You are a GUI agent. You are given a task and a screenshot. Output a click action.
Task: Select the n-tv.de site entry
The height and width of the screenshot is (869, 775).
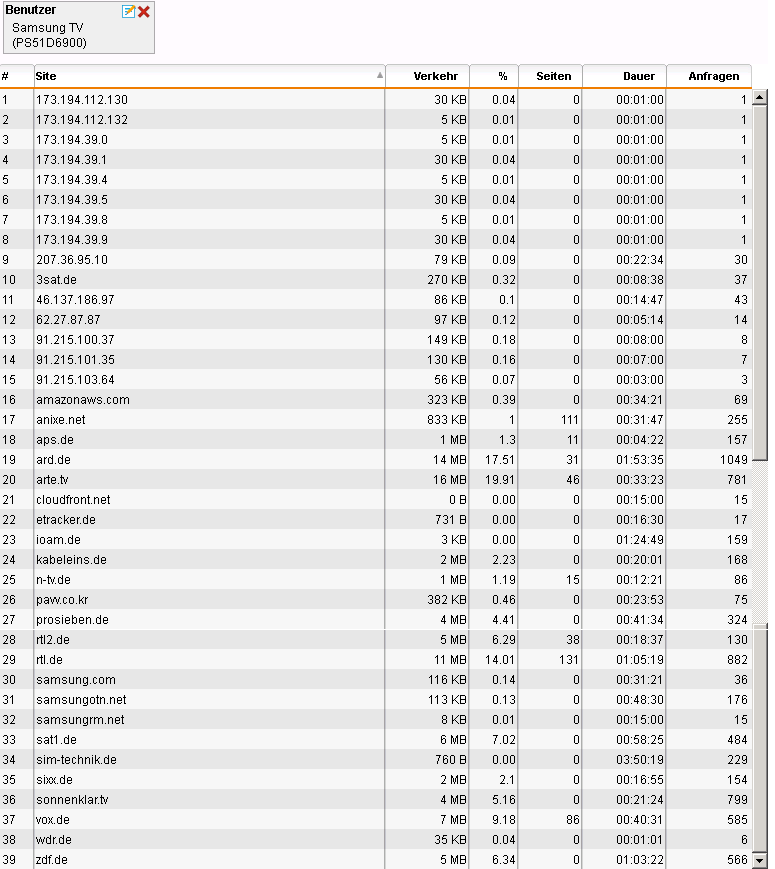tap(53, 580)
